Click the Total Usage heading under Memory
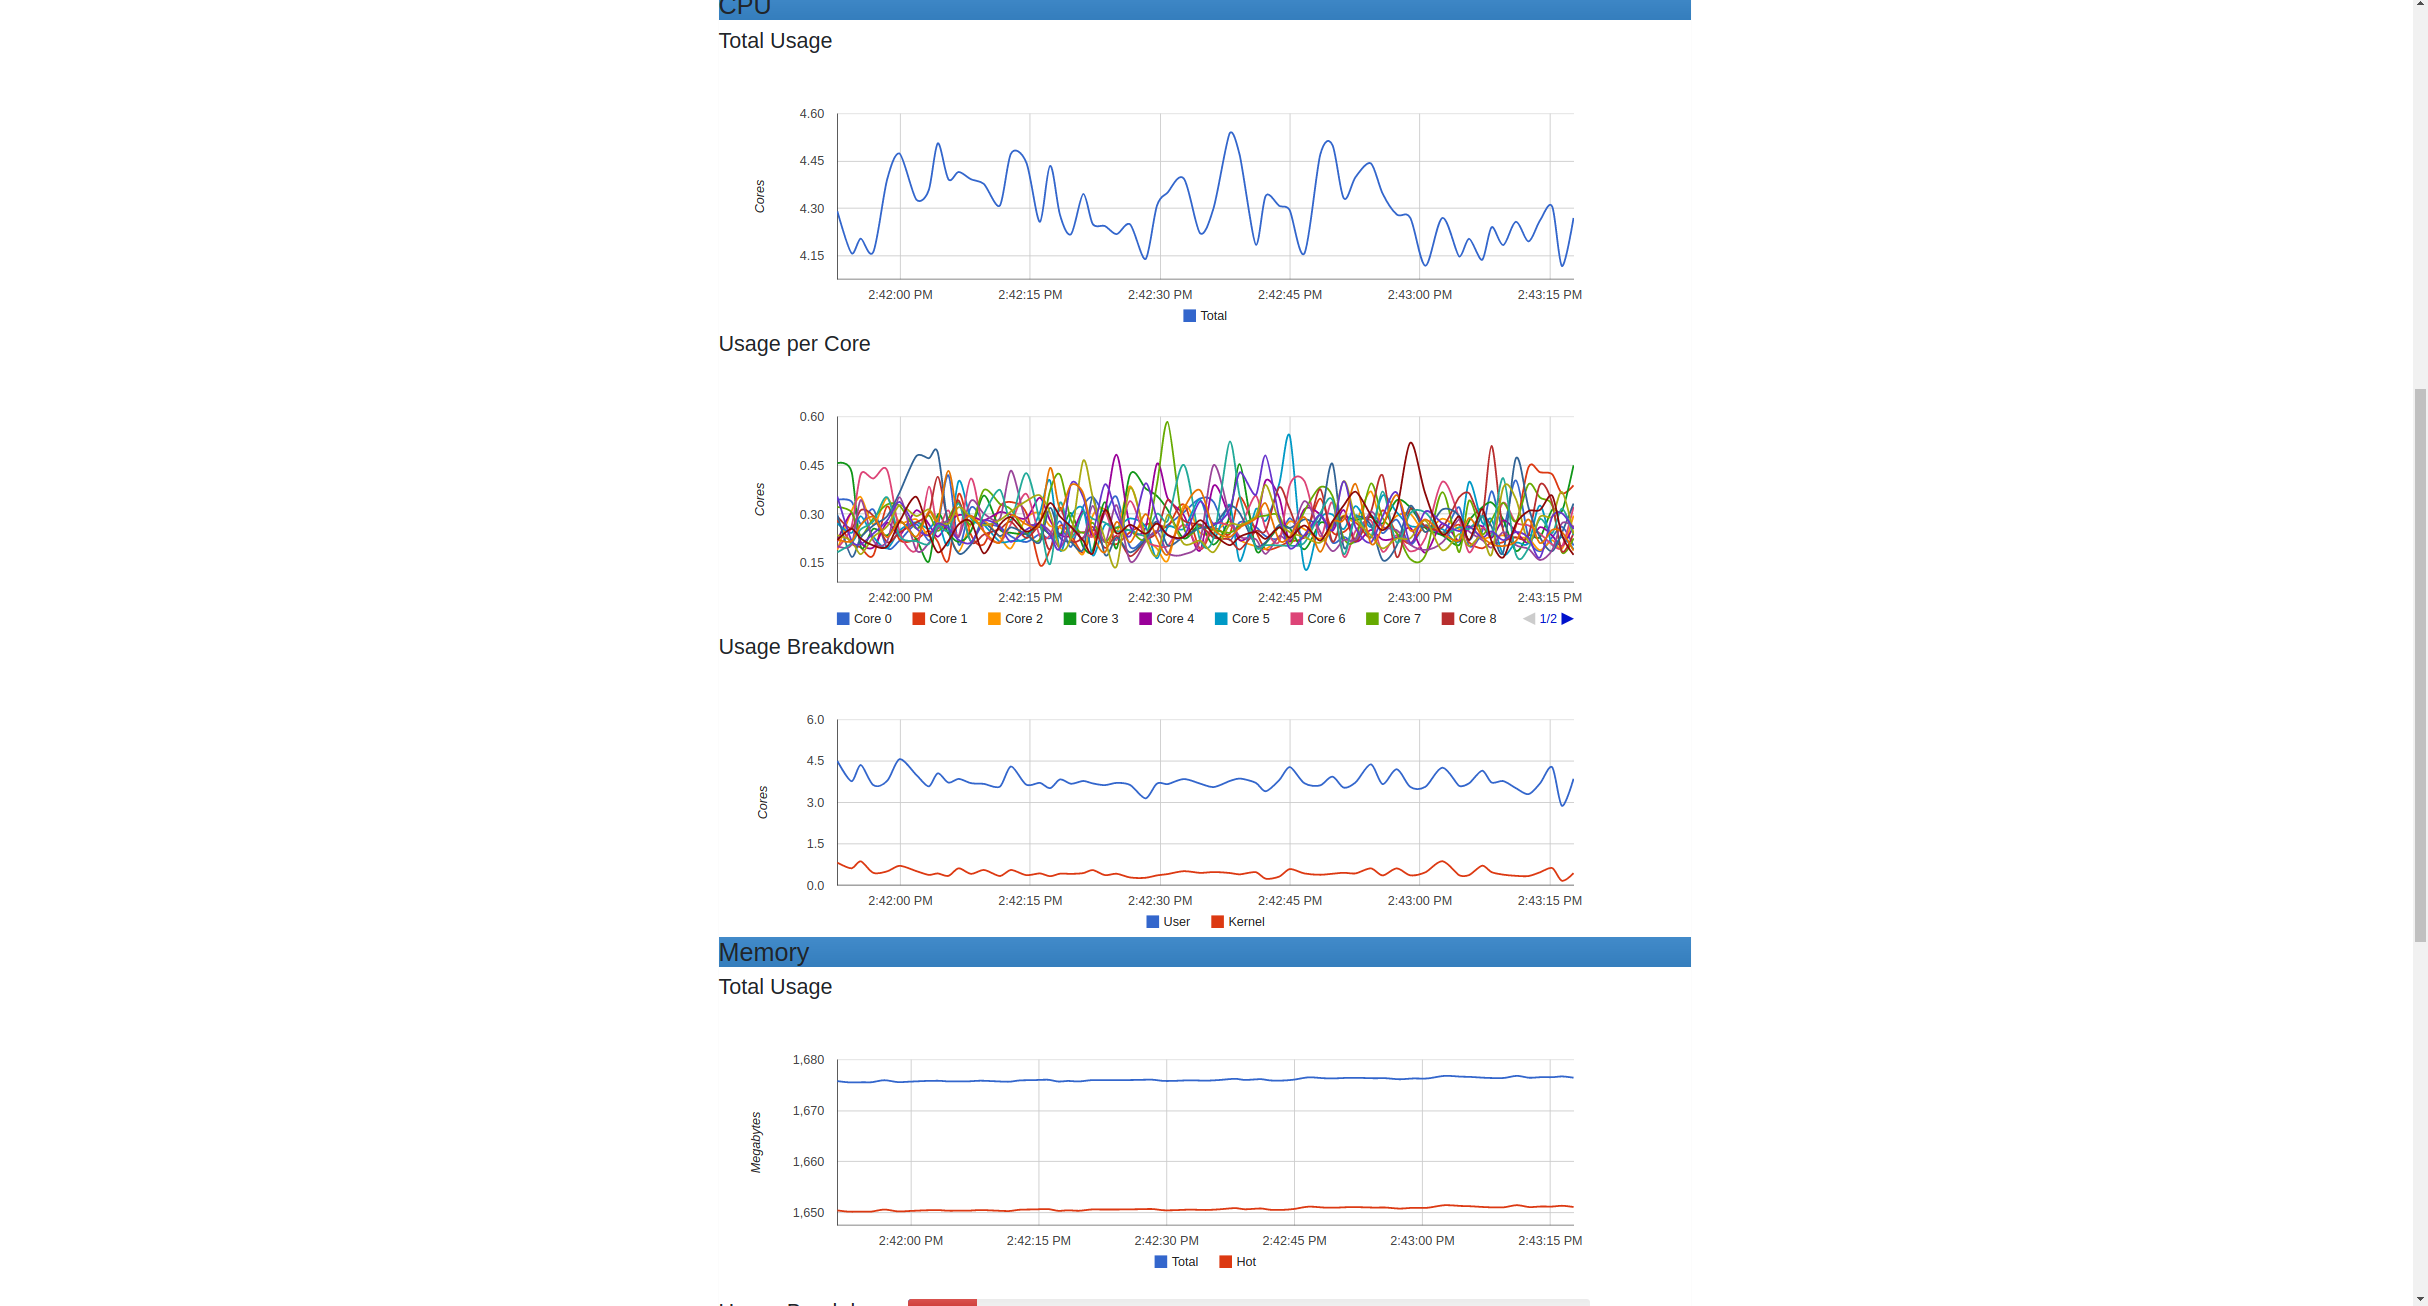This screenshot has width=2428, height=1306. click(x=775, y=987)
